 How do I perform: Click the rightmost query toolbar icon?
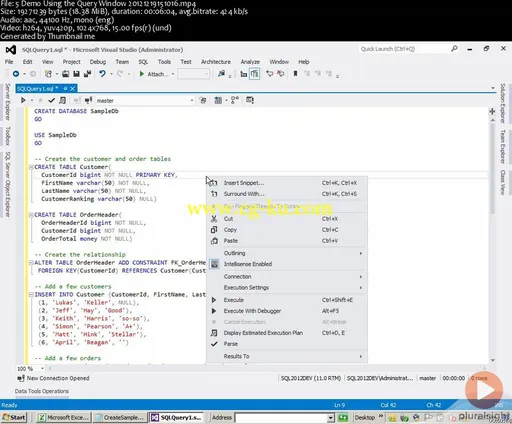(250, 100)
